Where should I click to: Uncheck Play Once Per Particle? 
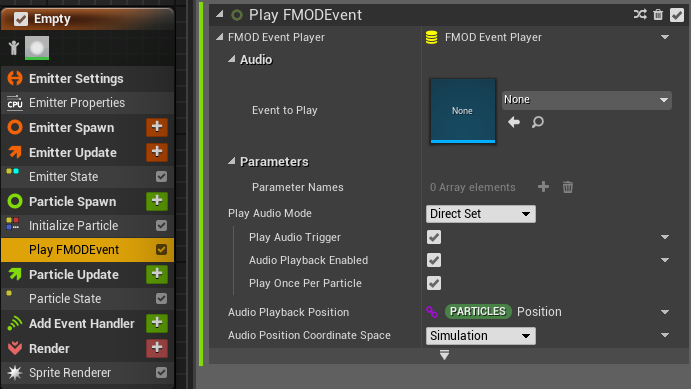434,283
